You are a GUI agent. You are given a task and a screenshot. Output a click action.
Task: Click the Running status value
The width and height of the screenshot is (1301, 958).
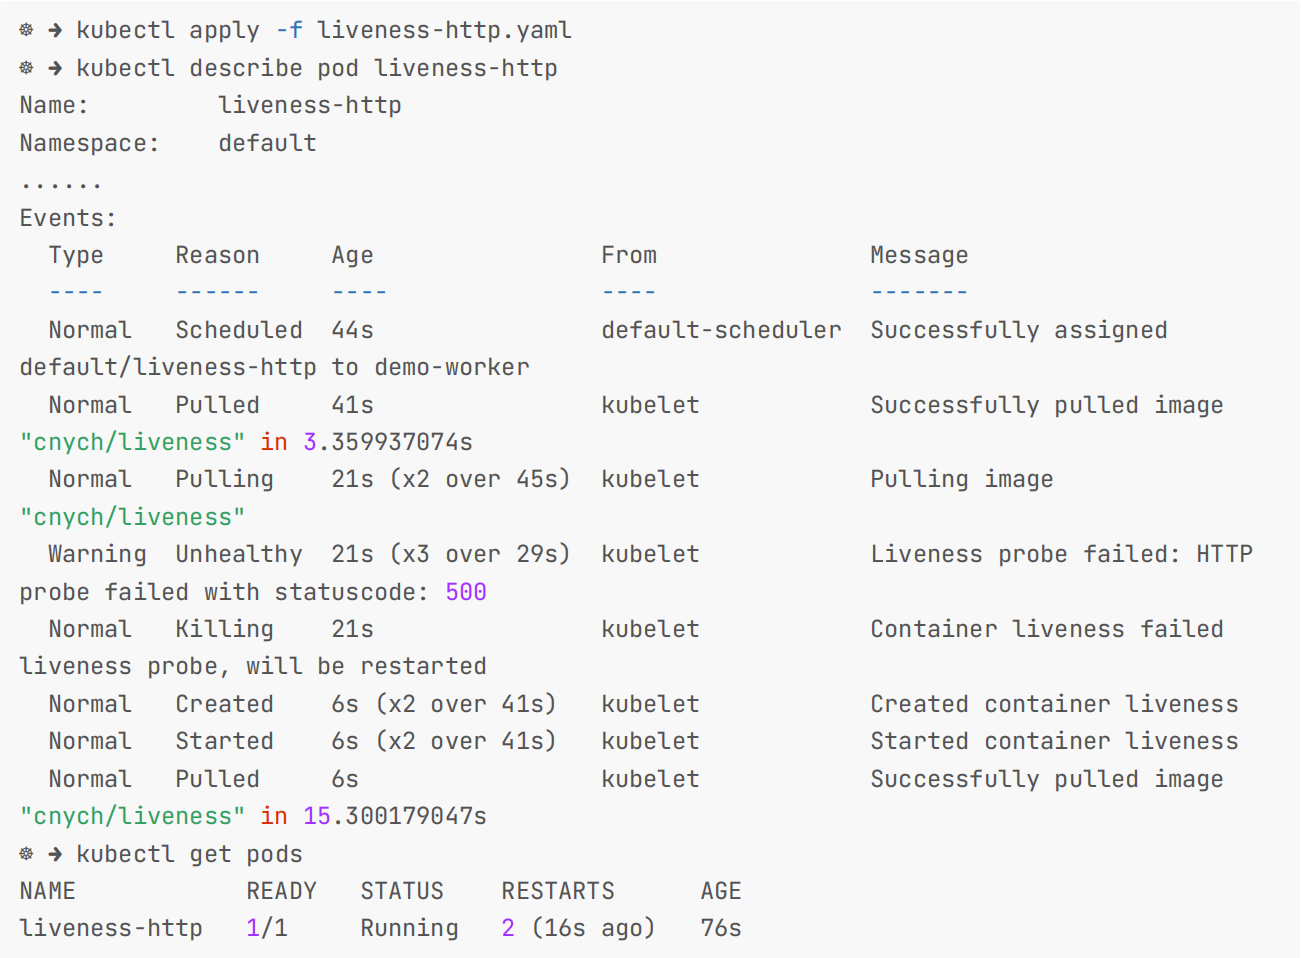tap(409, 928)
